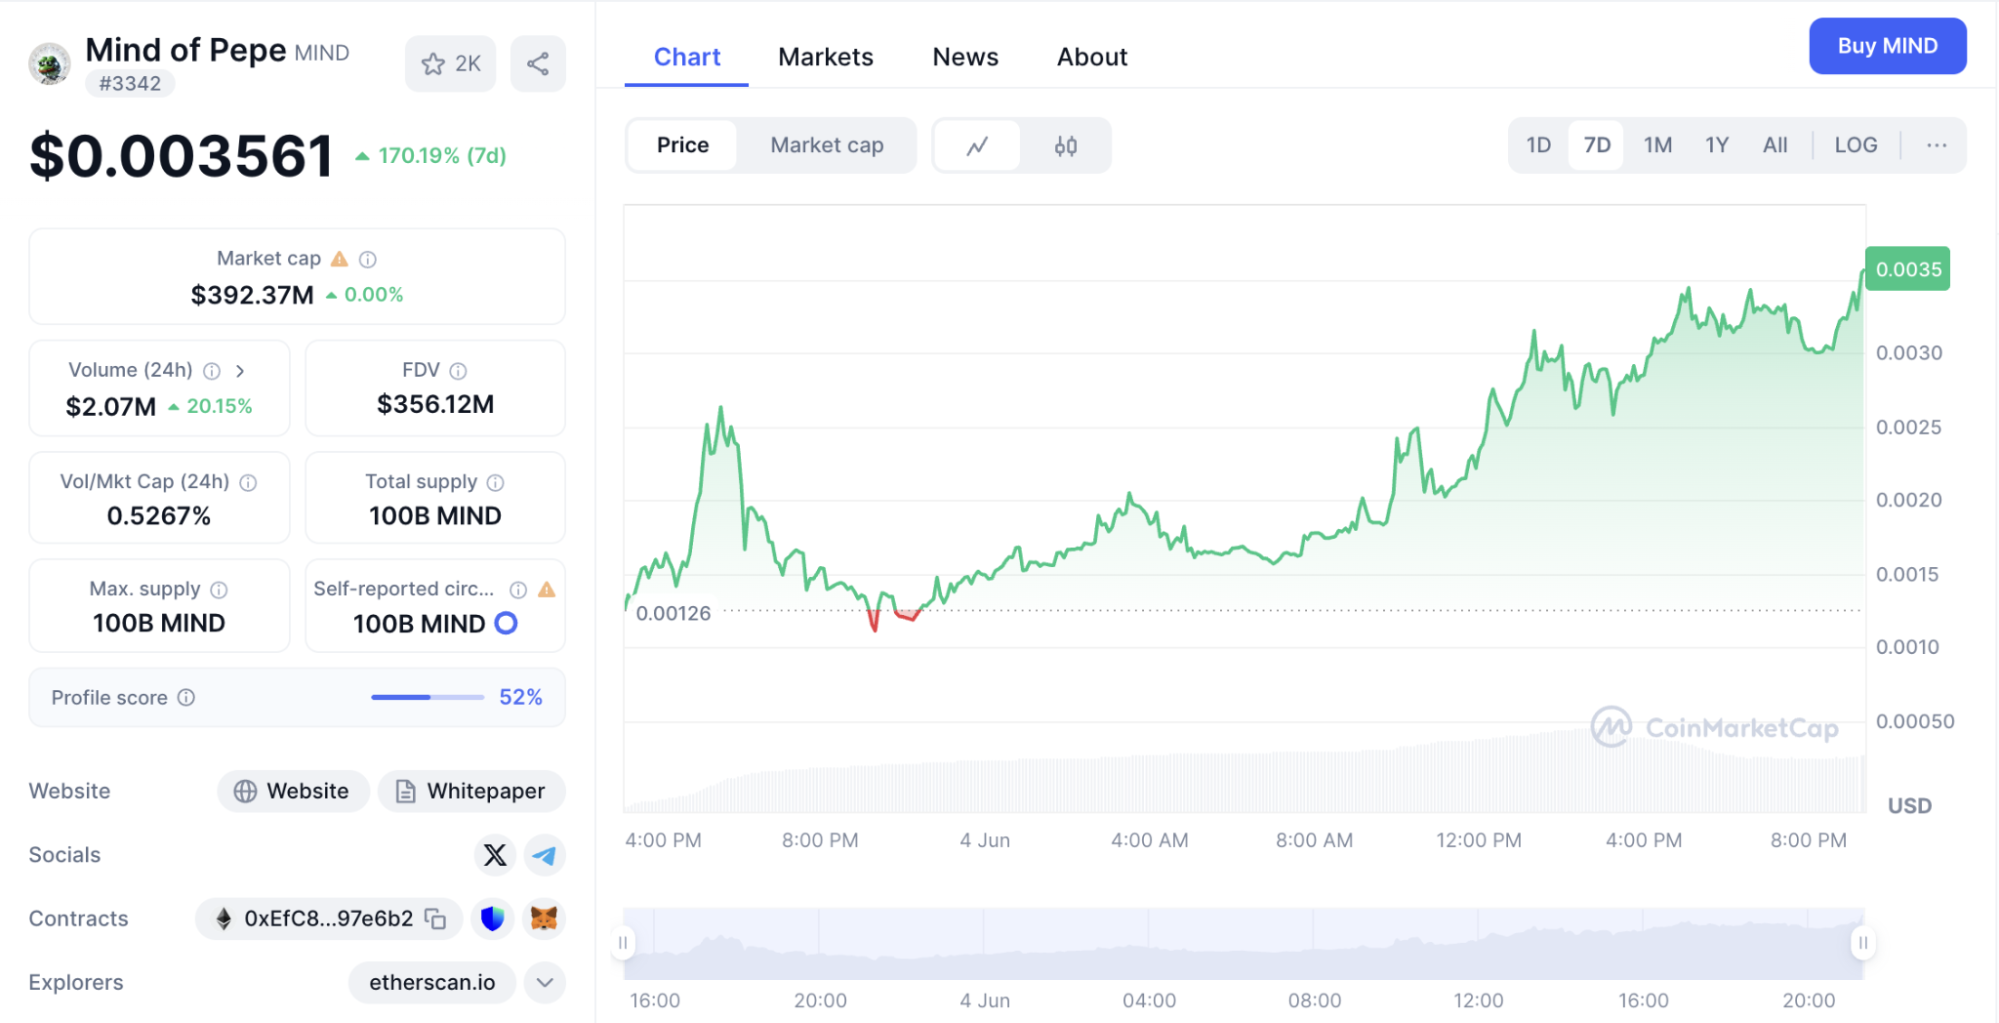Expand Volume (24h) details chevron

point(240,371)
